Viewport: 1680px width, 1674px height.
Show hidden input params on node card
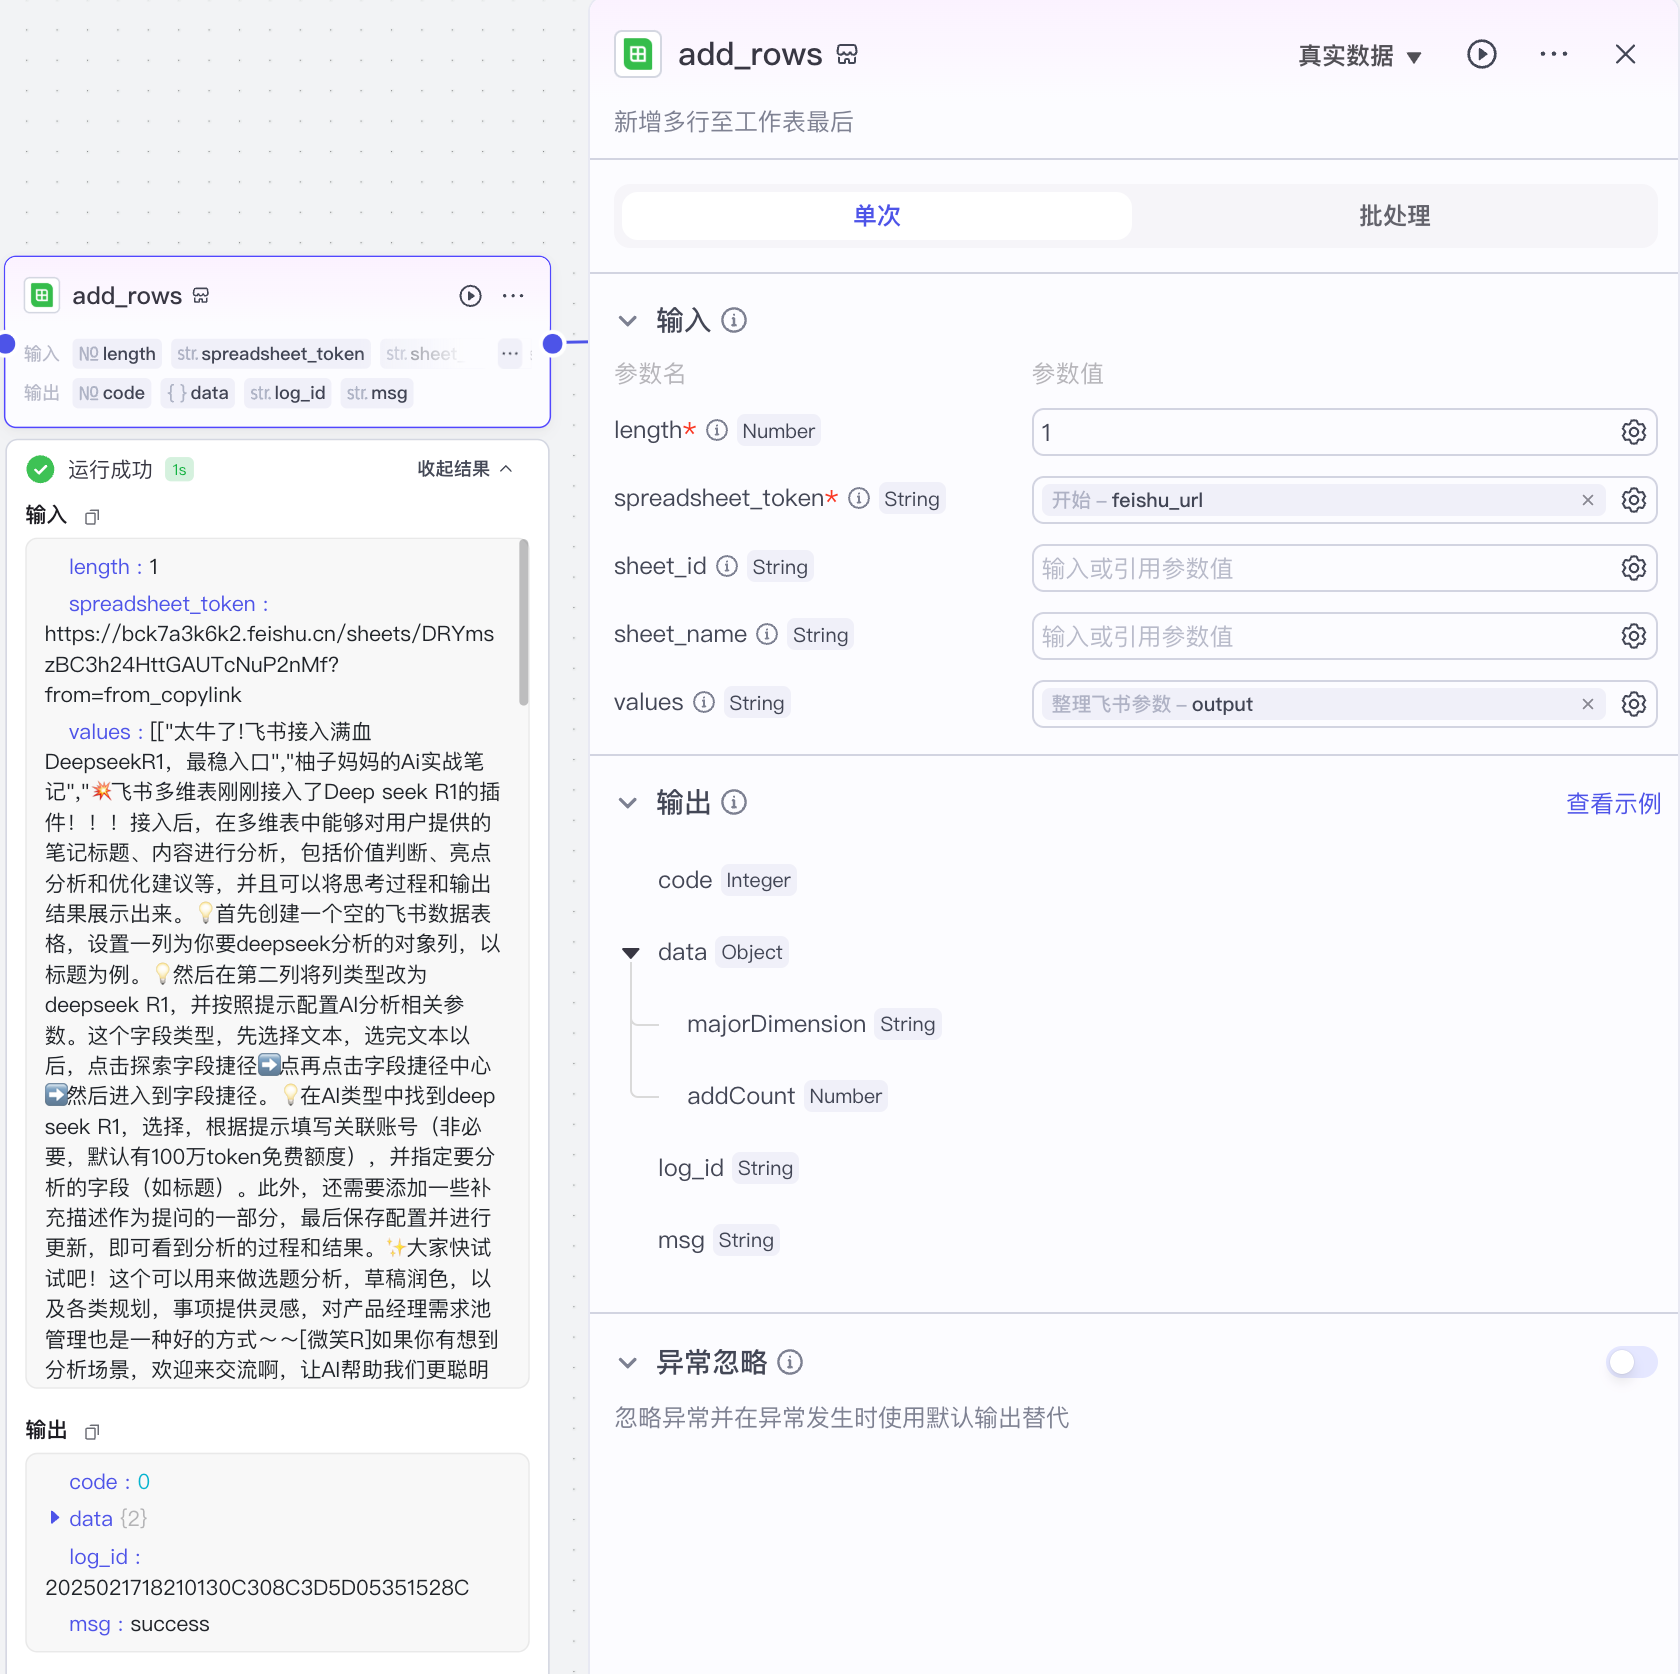[x=510, y=353]
